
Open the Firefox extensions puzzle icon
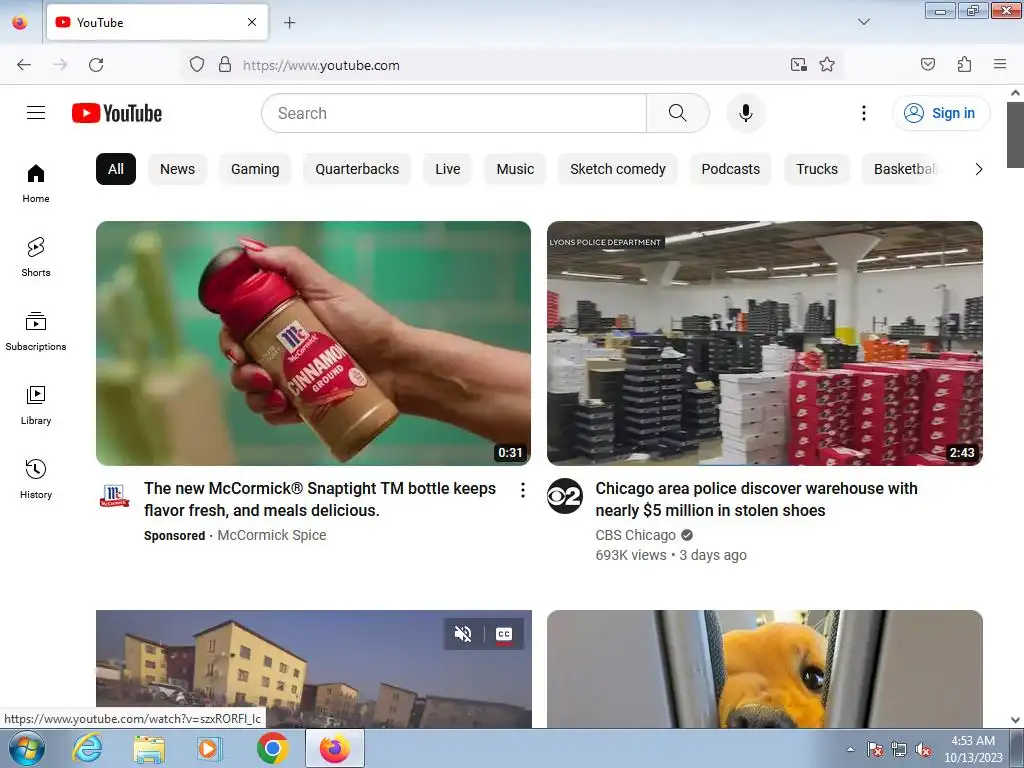[964, 65]
